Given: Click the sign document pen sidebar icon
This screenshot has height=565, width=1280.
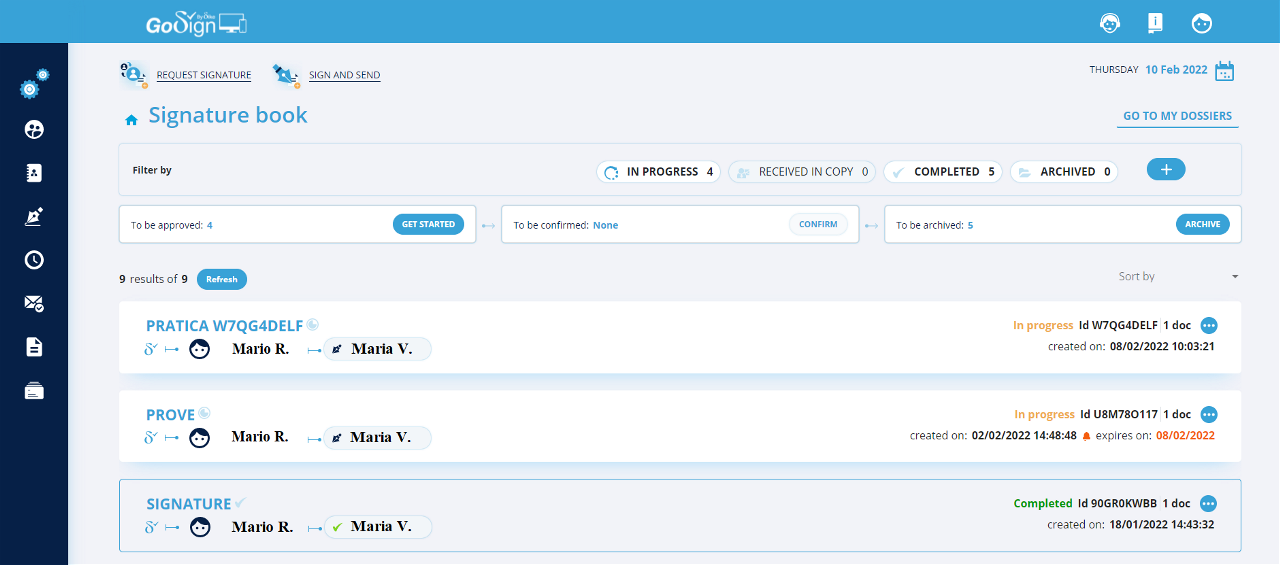Looking at the screenshot, I should click(x=34, y=217).
